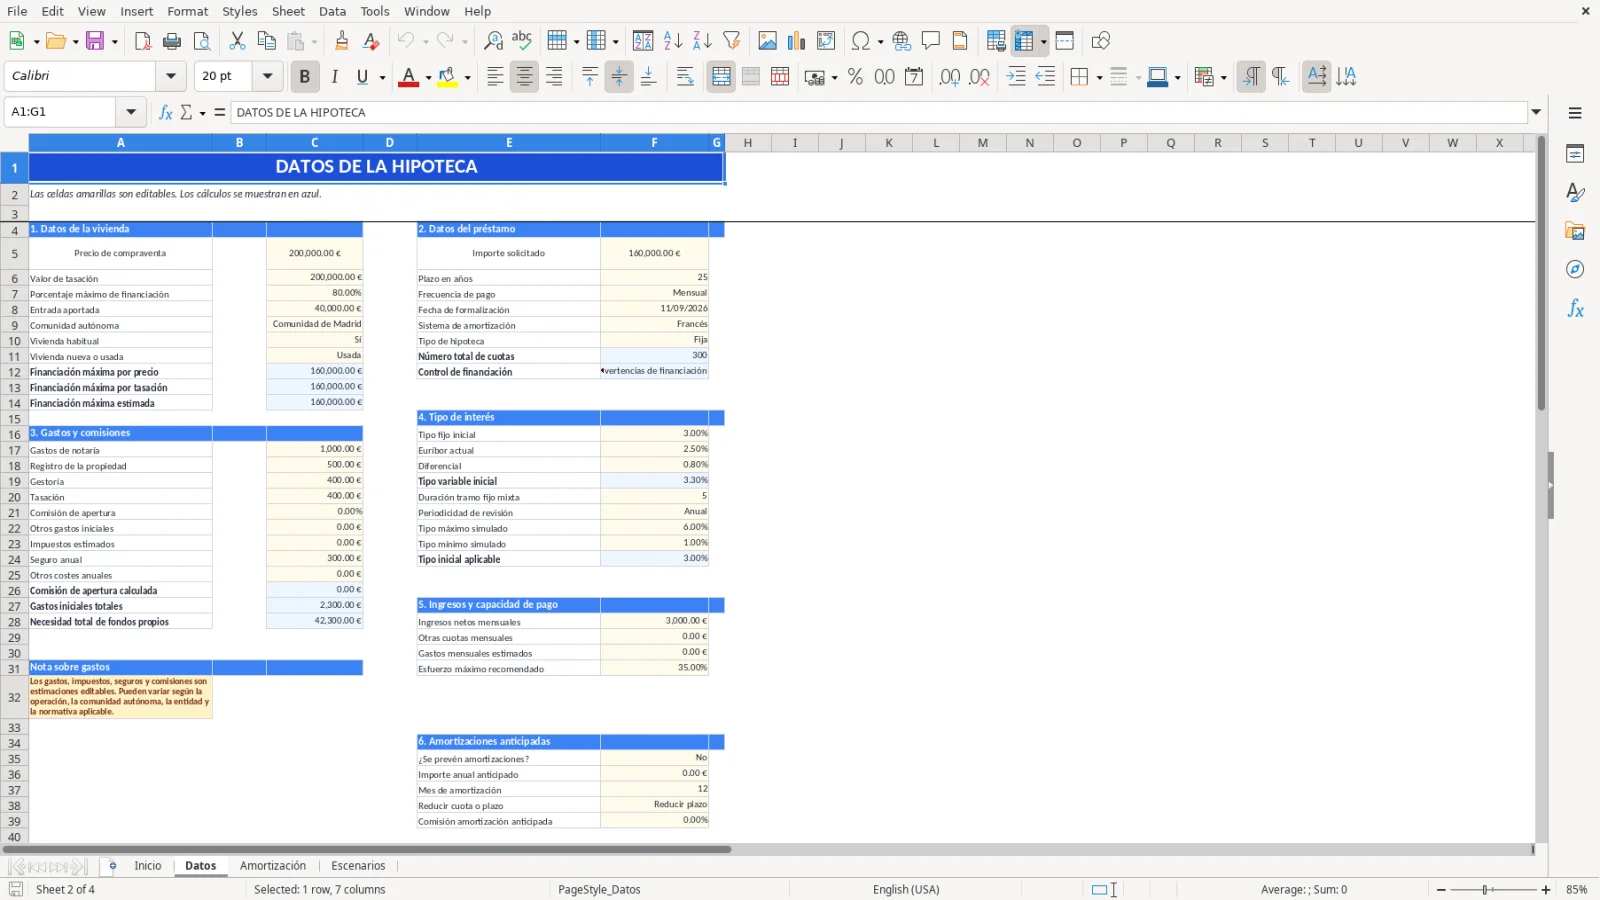1600x900 pixels.
Task: Open Font Color dropdown arrow
Action: [x=428, y=77]
